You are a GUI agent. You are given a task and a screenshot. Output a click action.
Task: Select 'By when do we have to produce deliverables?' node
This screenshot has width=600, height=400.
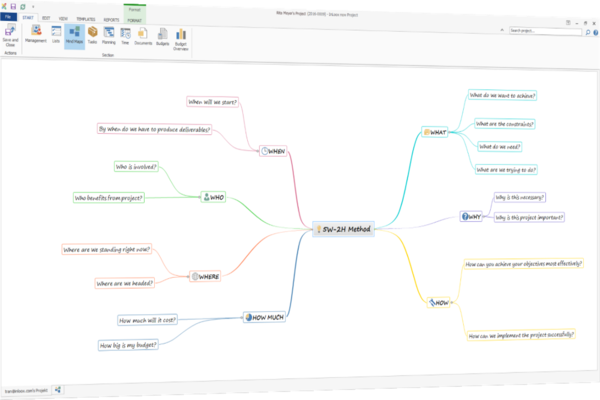point(154,129)
